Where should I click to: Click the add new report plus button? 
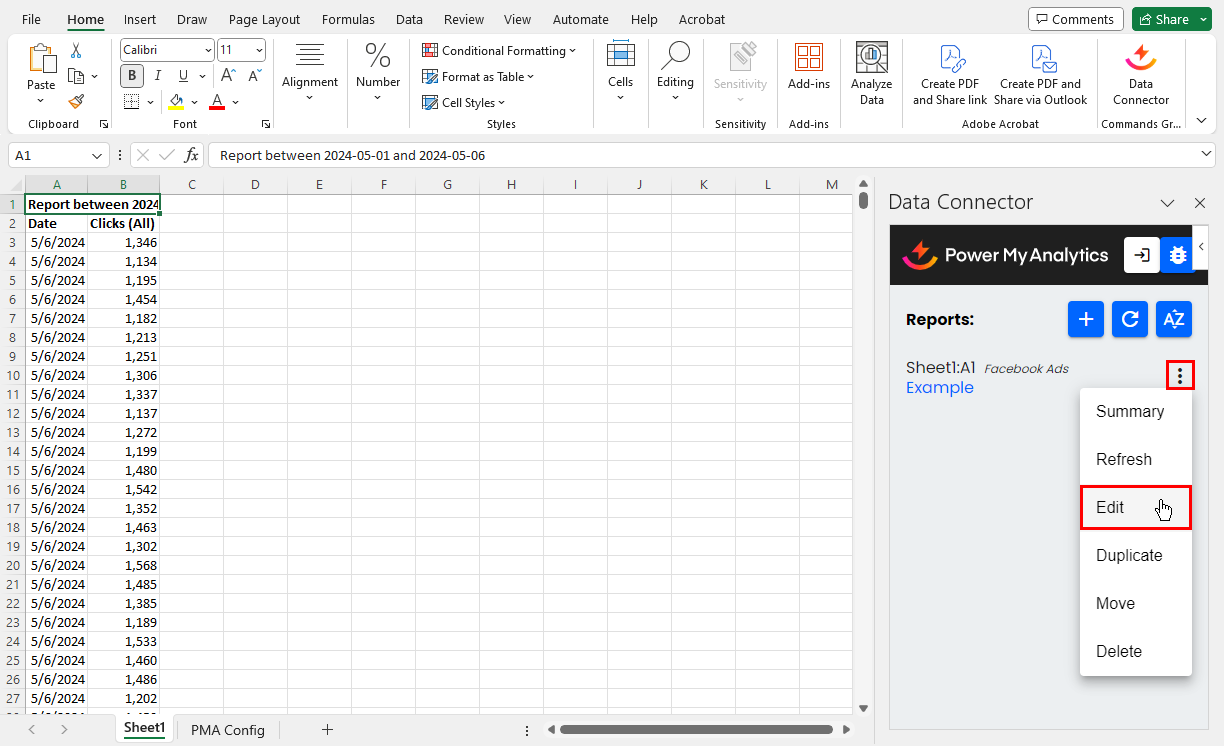[x=1086, y=319]
